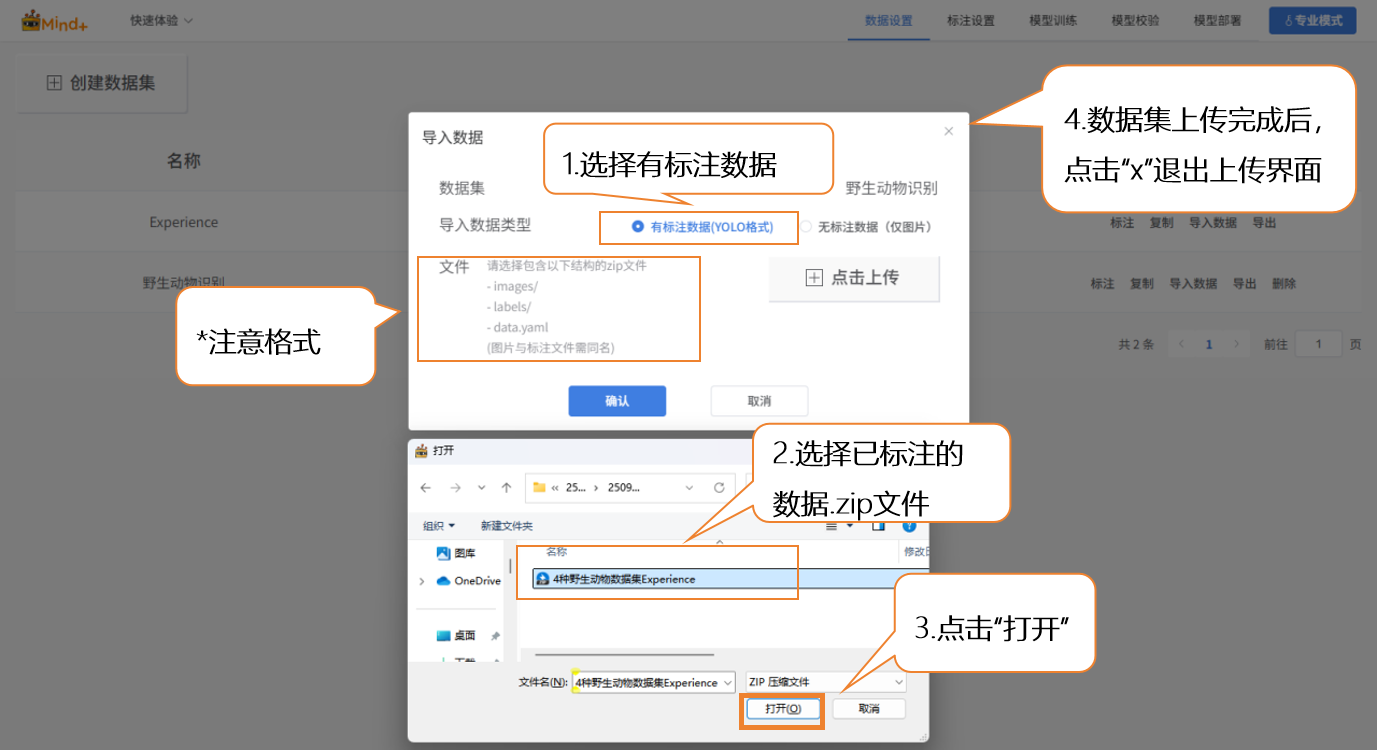Refresh the file dialog folder view
The width and height of the screenshot is (1378, 750).
pos(718,487)
